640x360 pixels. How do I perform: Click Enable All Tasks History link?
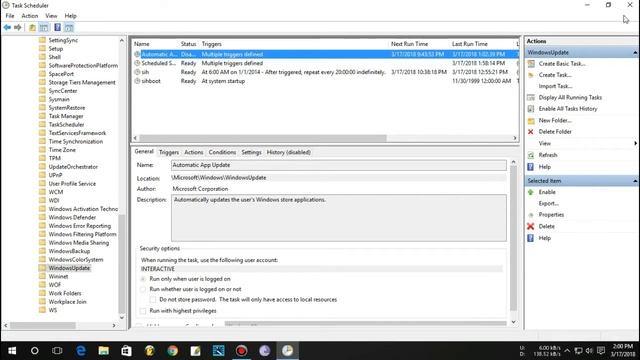point(568,109)
